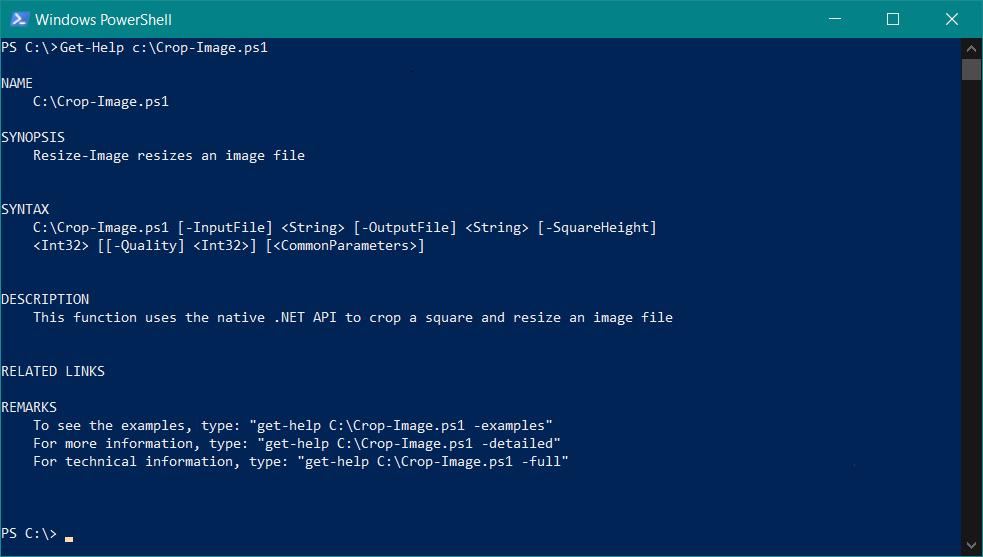Screen dimensions: 983x557
Task: Click the [<CommonParameters>] text in the syntax
Action: [345, 245]
